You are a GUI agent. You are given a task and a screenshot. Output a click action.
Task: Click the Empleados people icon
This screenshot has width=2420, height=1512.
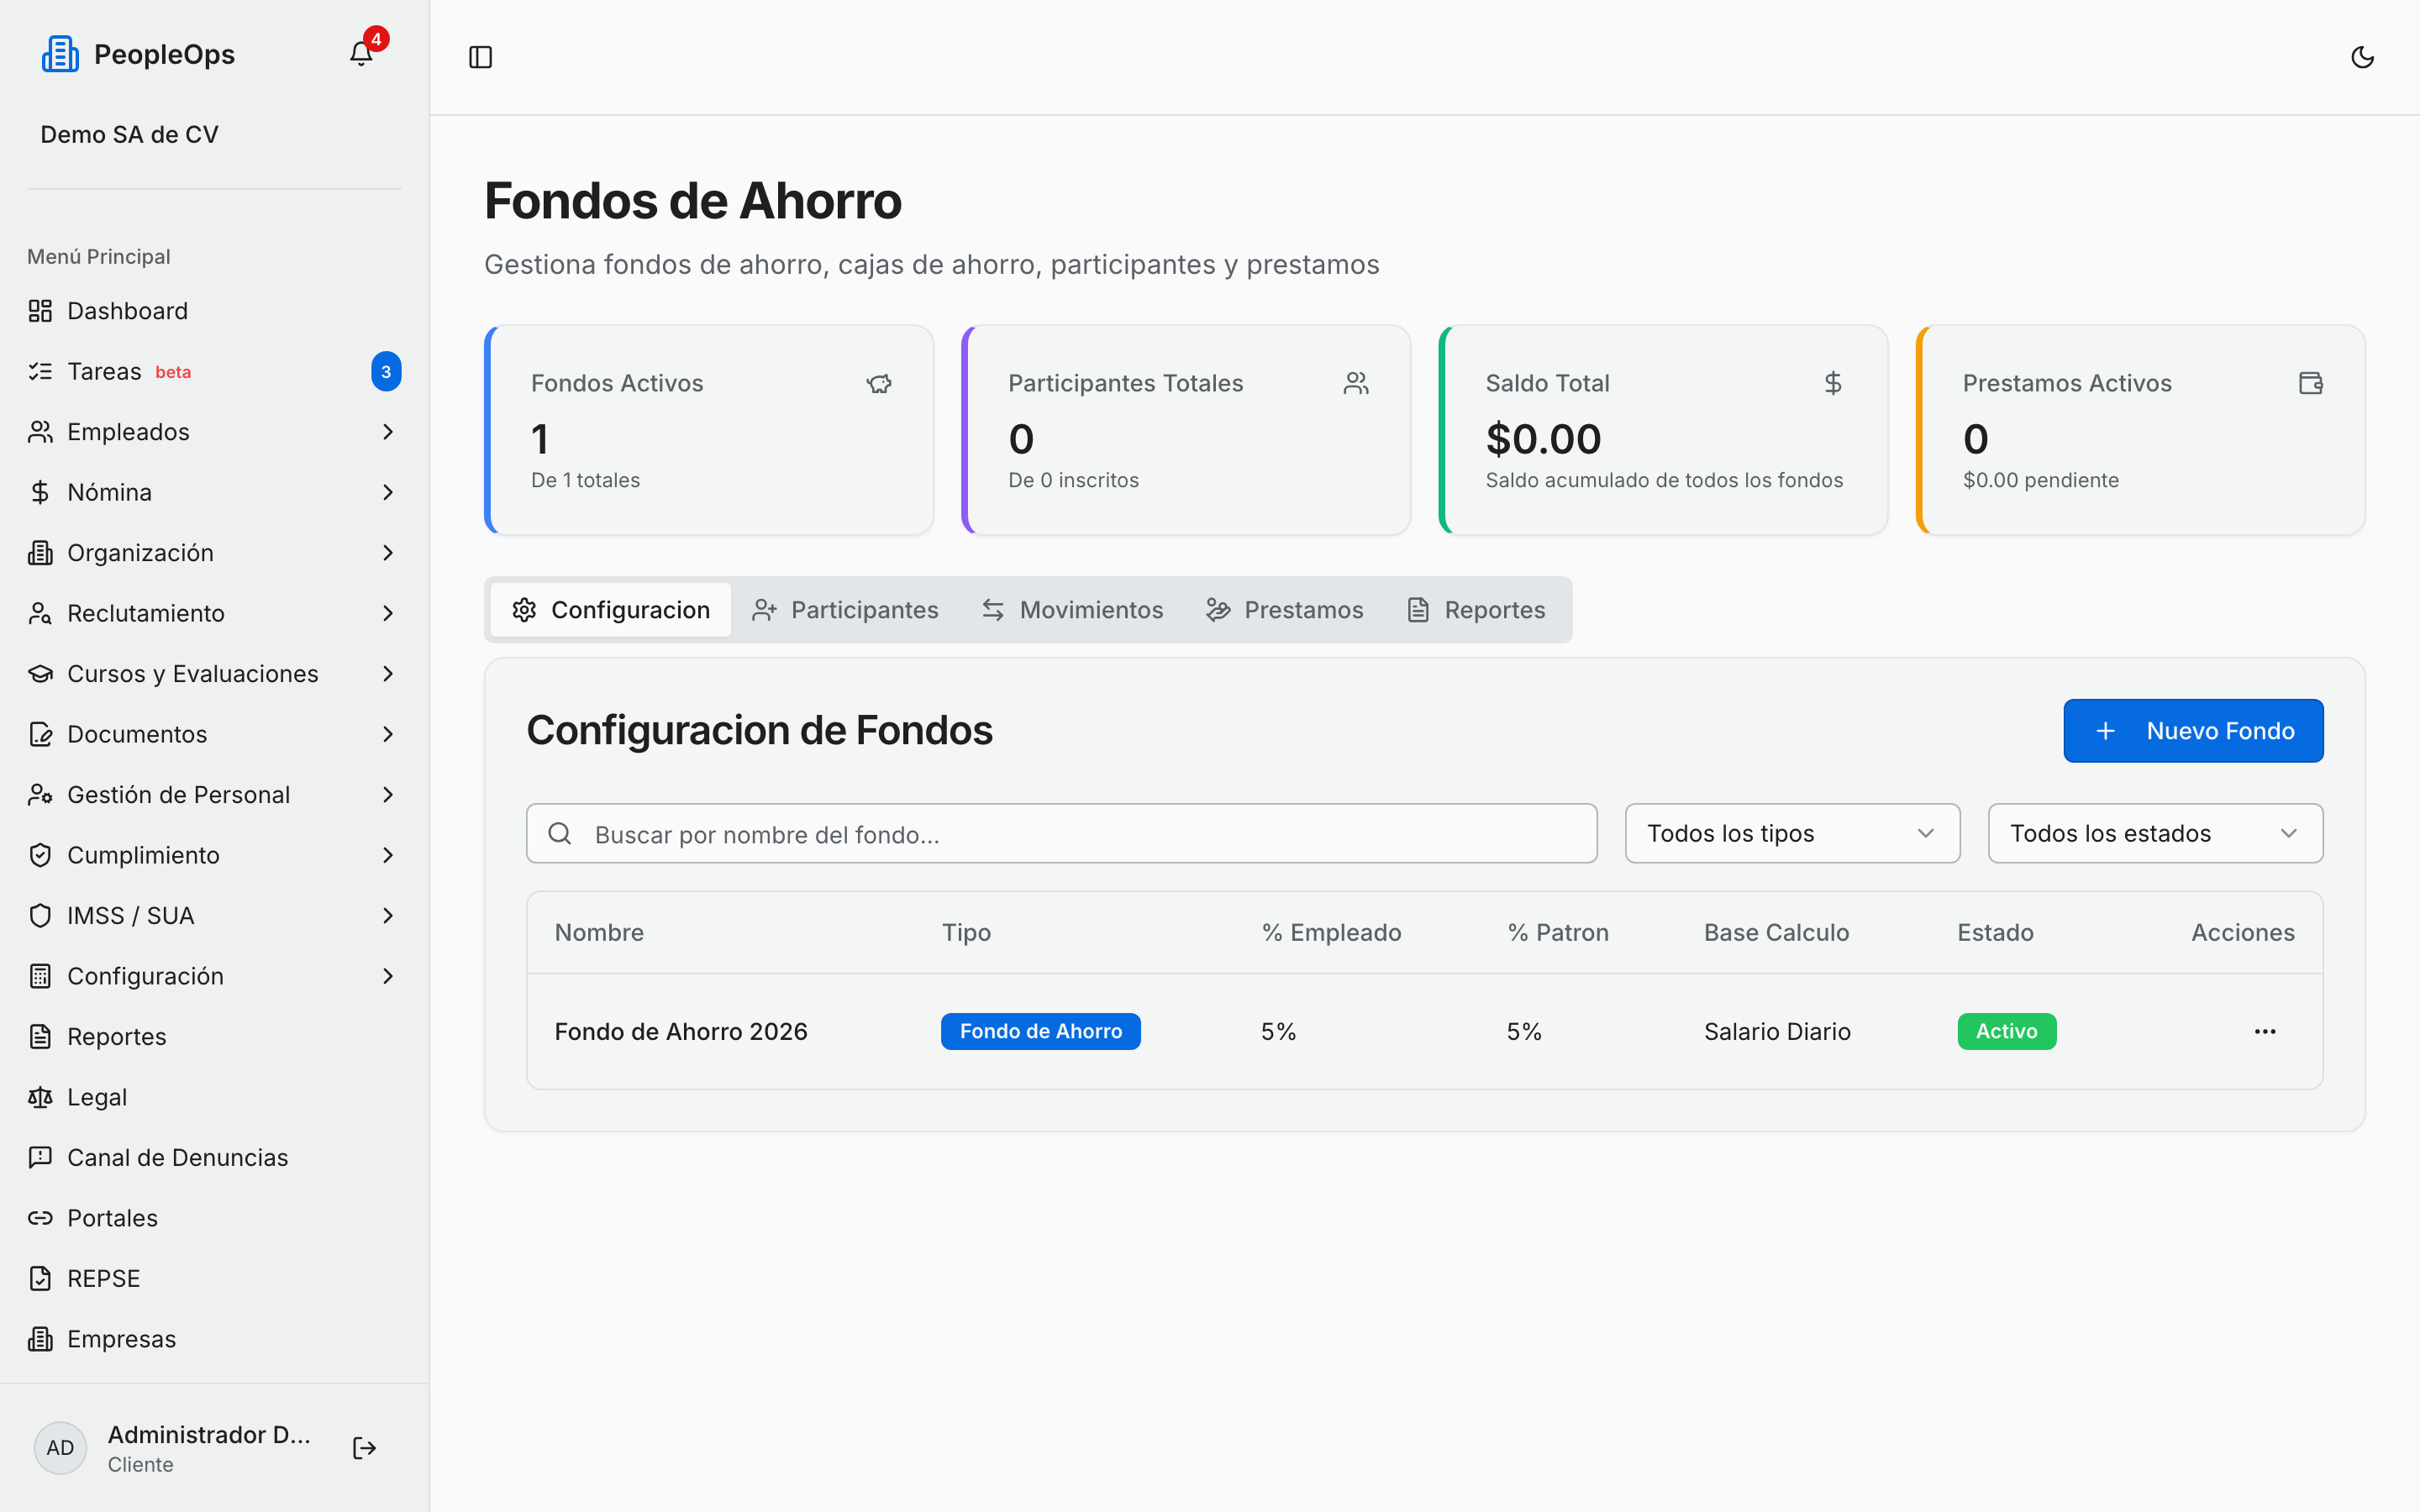pyautogui.click(x=40, y=432)
